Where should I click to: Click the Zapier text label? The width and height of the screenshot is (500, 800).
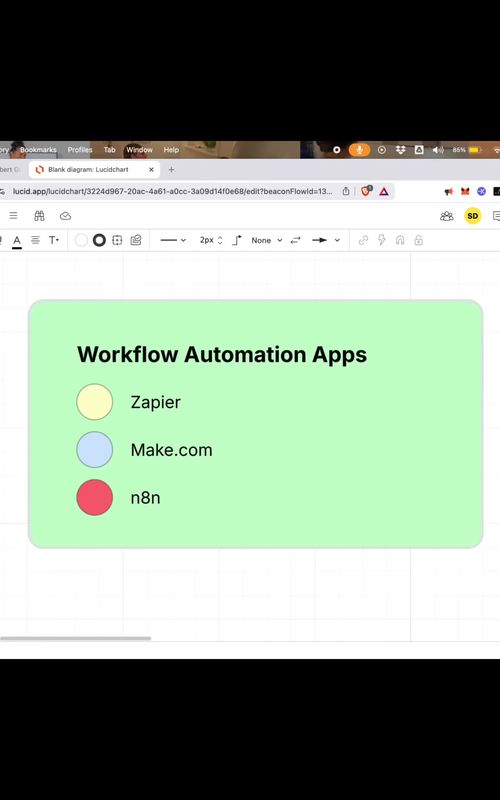(x=156, y=403)
